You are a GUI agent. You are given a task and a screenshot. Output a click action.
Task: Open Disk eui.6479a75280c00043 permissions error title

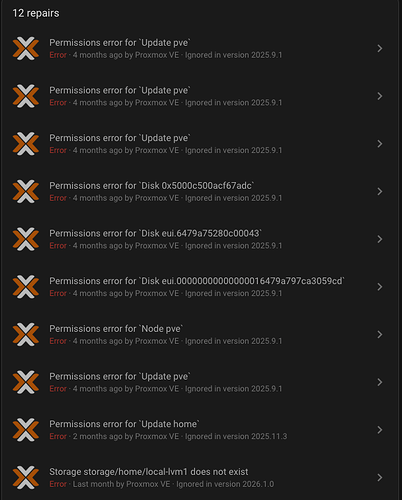click(x=155, y=233)
